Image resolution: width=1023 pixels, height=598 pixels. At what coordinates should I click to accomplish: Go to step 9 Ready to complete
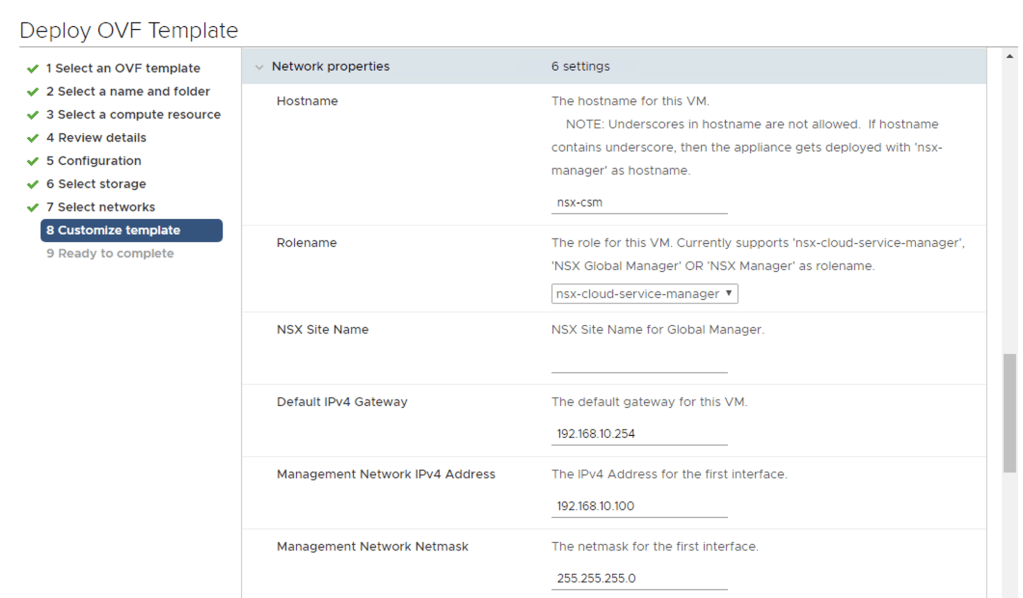109,254
